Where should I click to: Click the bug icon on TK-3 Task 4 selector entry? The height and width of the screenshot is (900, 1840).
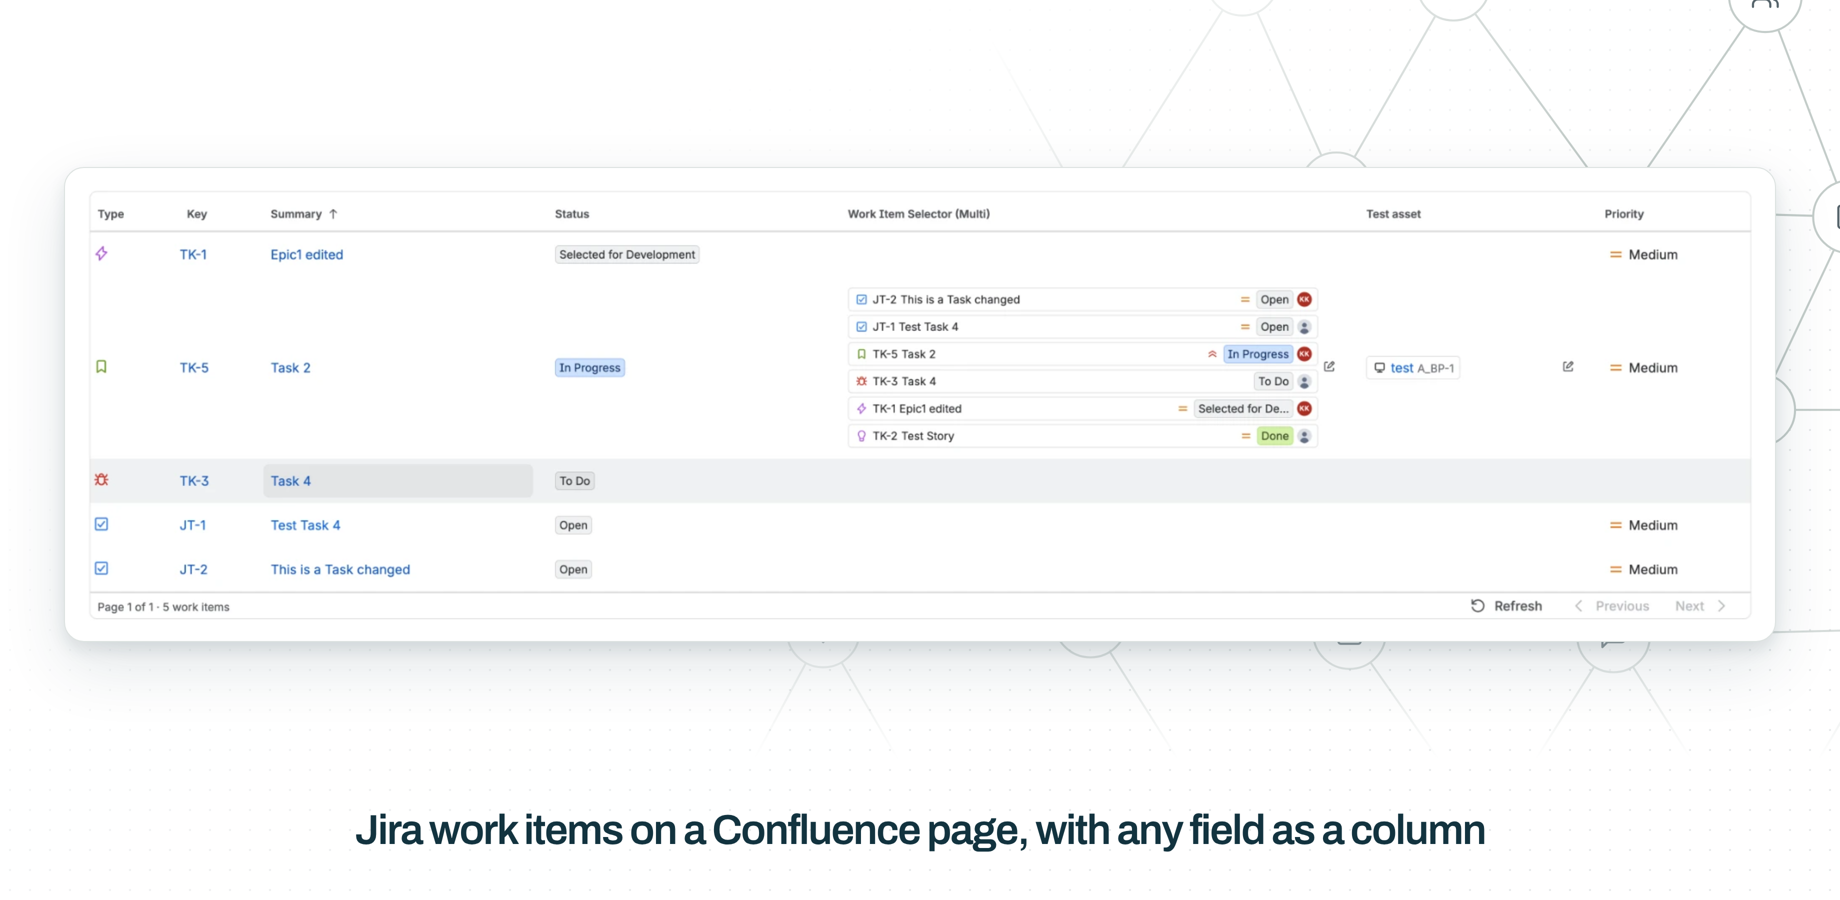click(862, 381)
